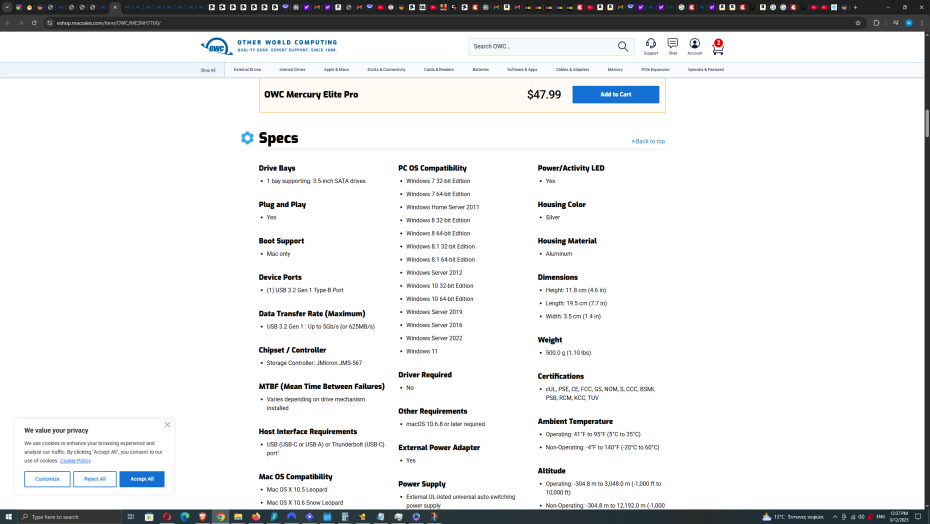Open the Cookie Policy link
This screenshot has width=930, height=524.
pos(75,461)
